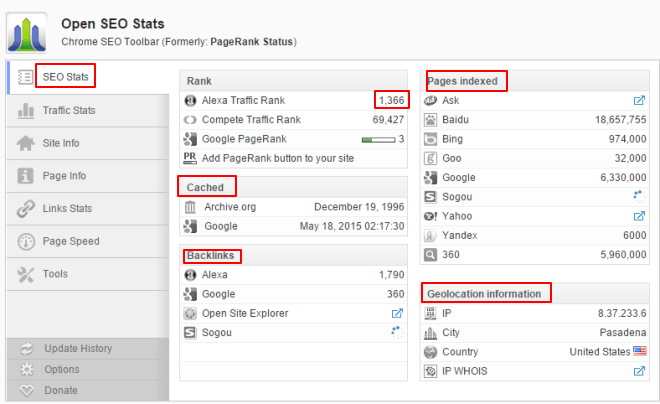
Task: Click the Options gear icon
Action: point(27,369)
